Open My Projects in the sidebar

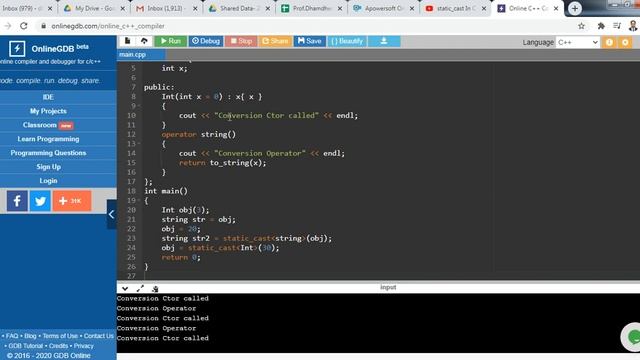click(x=48, y=111)
